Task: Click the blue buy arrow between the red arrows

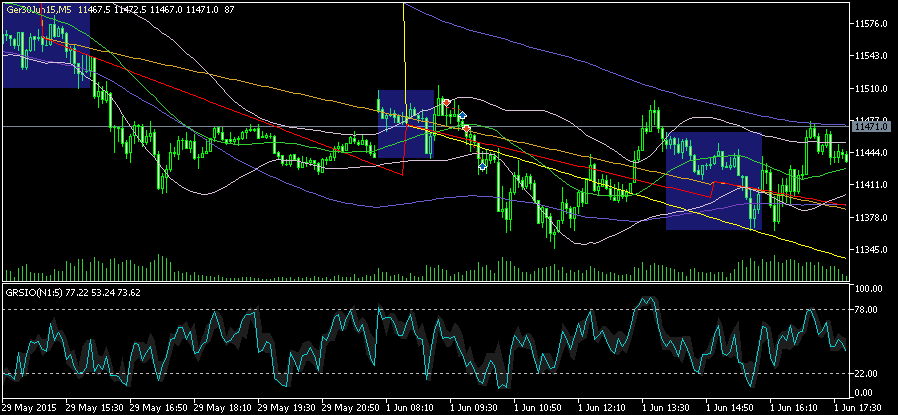Action: click(462, 115)
